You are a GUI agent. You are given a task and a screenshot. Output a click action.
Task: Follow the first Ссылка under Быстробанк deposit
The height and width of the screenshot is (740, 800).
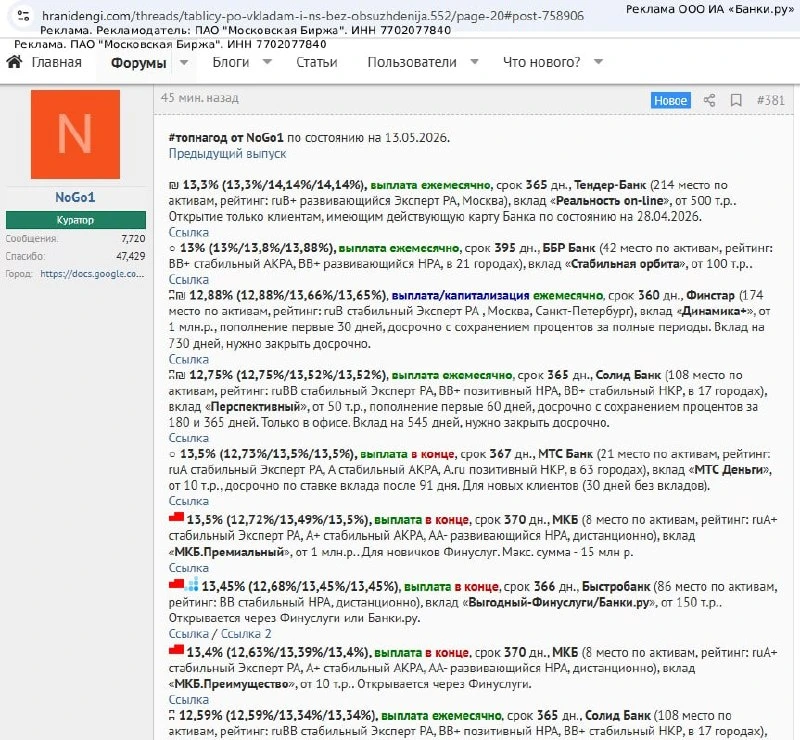[x=189, y=633]
